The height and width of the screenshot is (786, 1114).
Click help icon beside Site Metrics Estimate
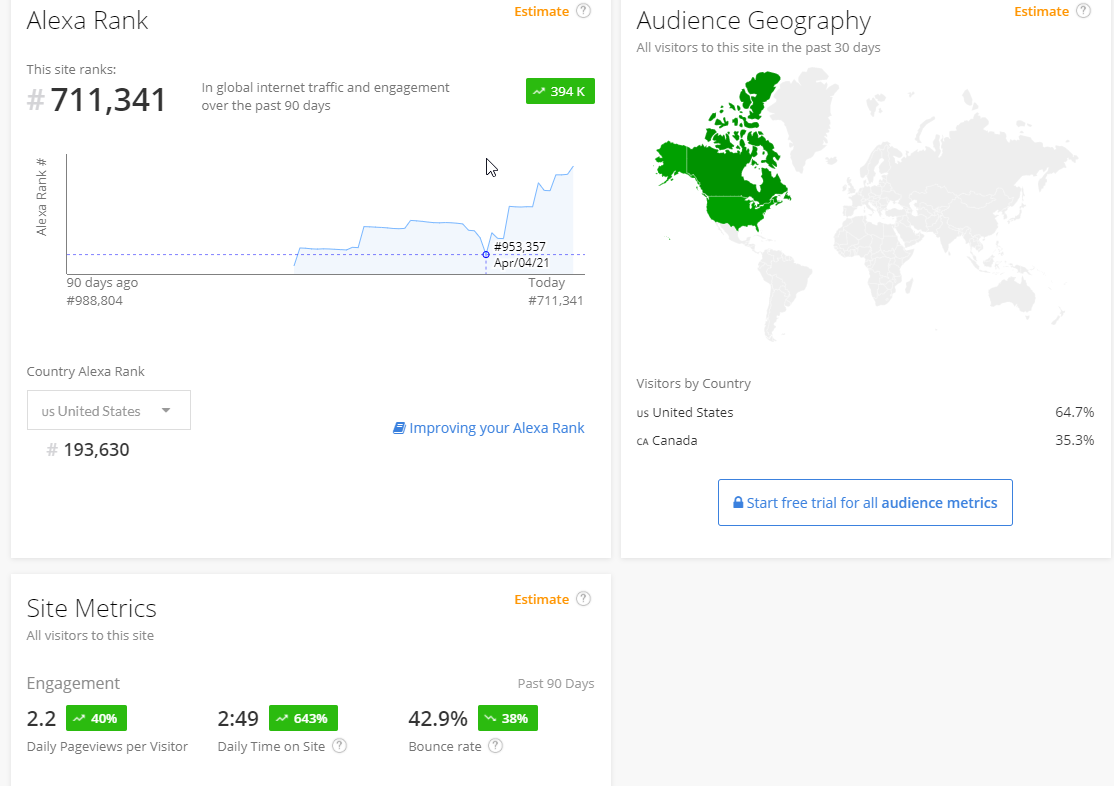coord(584,599)
